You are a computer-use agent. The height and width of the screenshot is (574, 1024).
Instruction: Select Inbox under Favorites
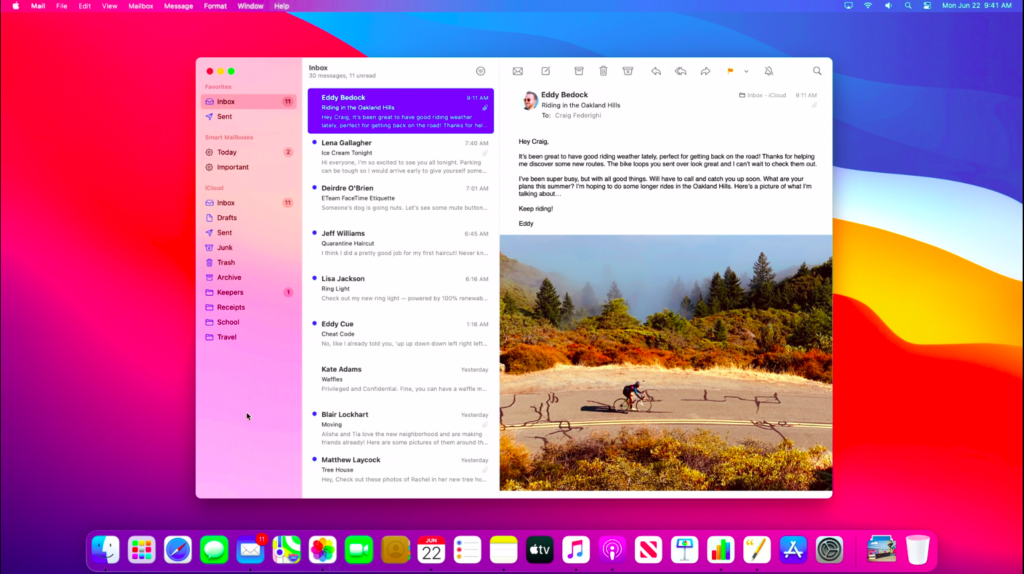pos(248,101)
